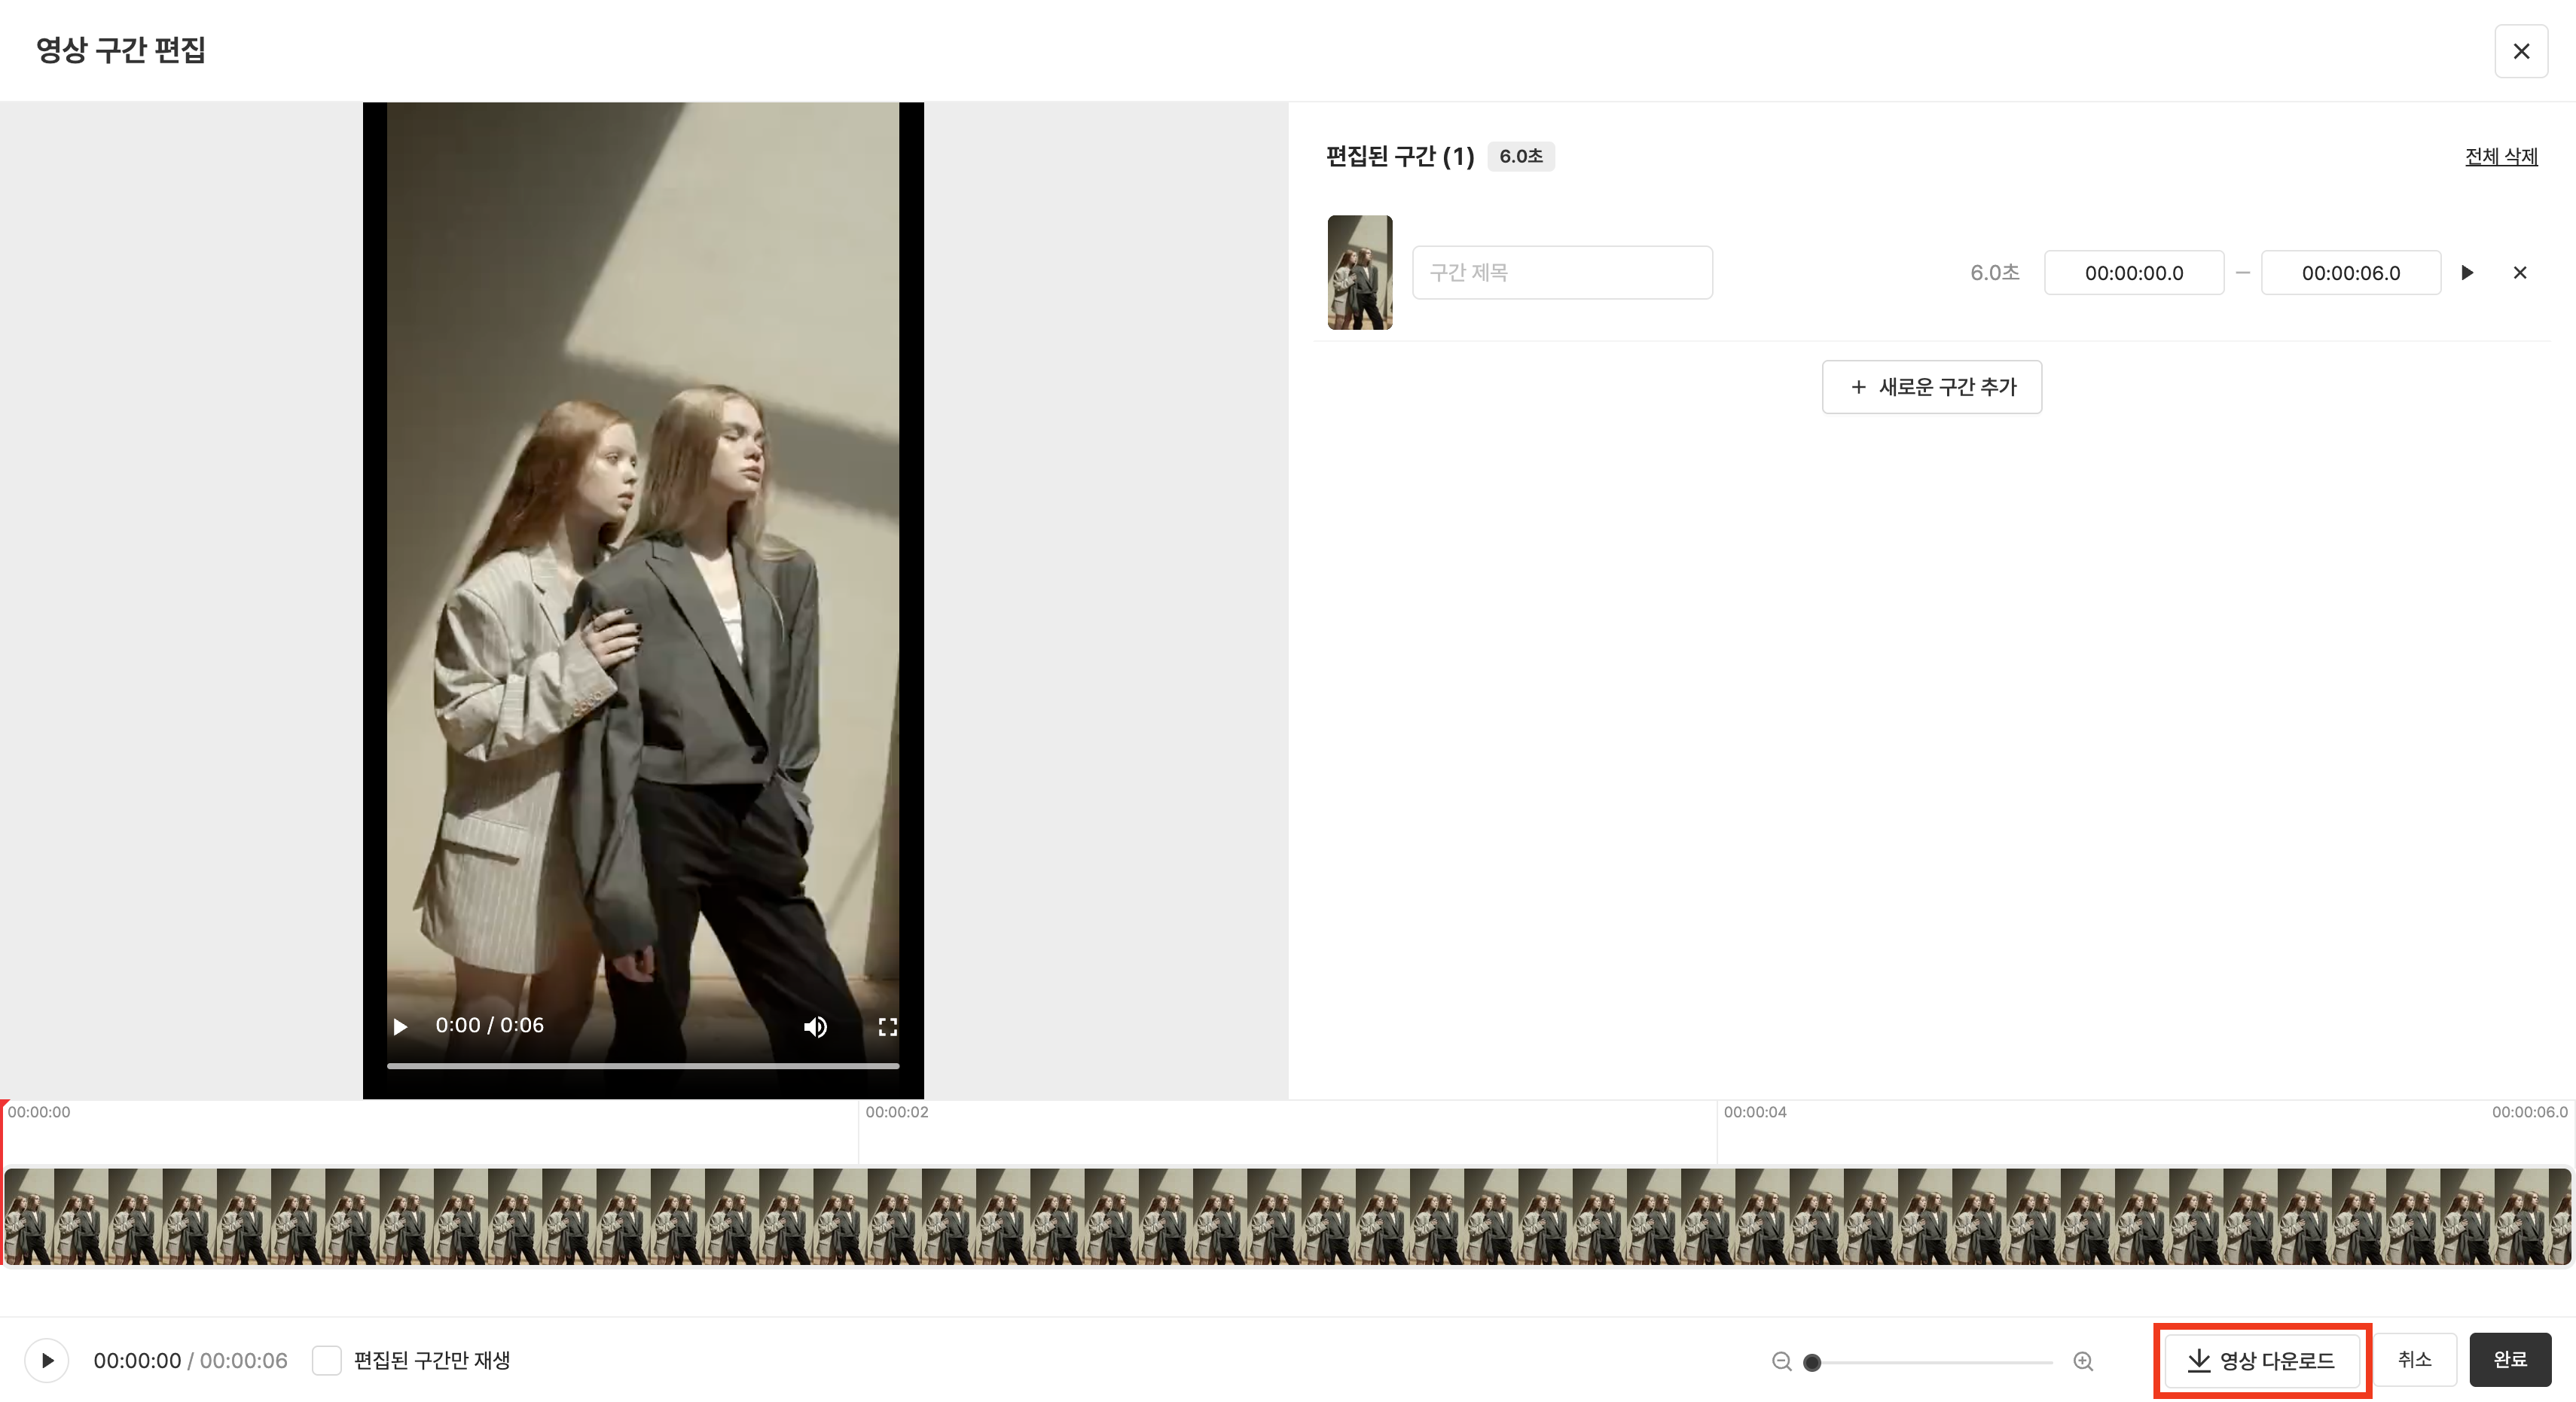The image size is (2576, 1402).
Task: Enable 편집된 구간만 재생 checkbox
Action: coord(327,1360)
